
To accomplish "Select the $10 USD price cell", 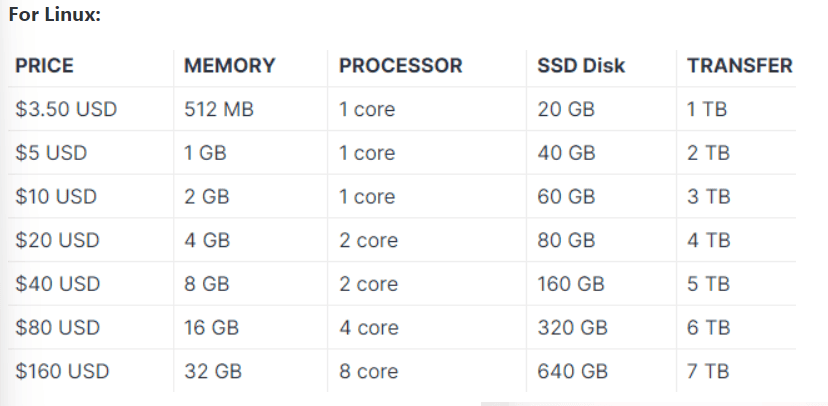I will [56, 197].
